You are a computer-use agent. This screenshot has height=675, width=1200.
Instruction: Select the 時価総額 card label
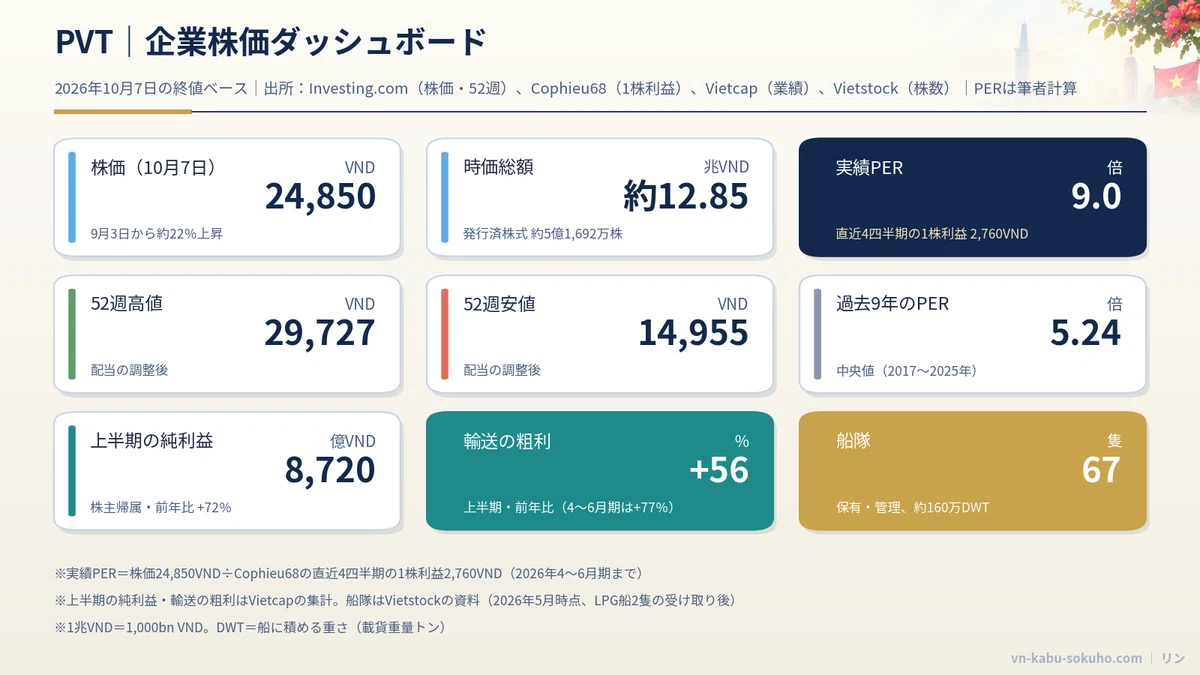pyautogui.click(x=499, y=167)
